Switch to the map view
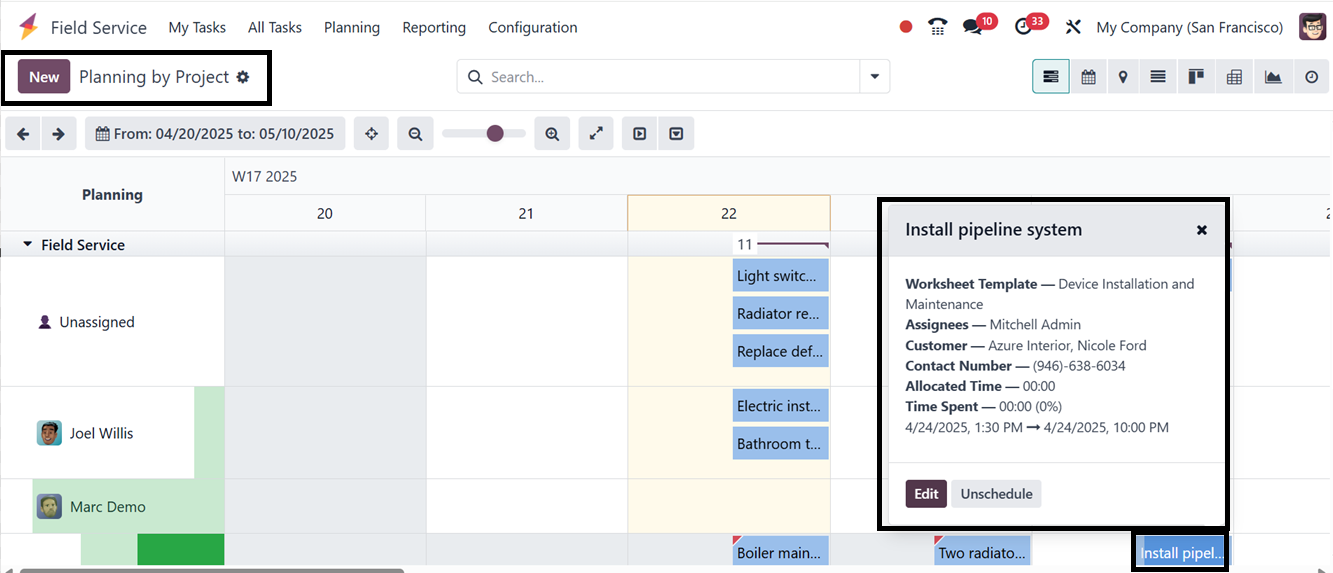This screenshot has height=573, width=1333. (1123, 77)
